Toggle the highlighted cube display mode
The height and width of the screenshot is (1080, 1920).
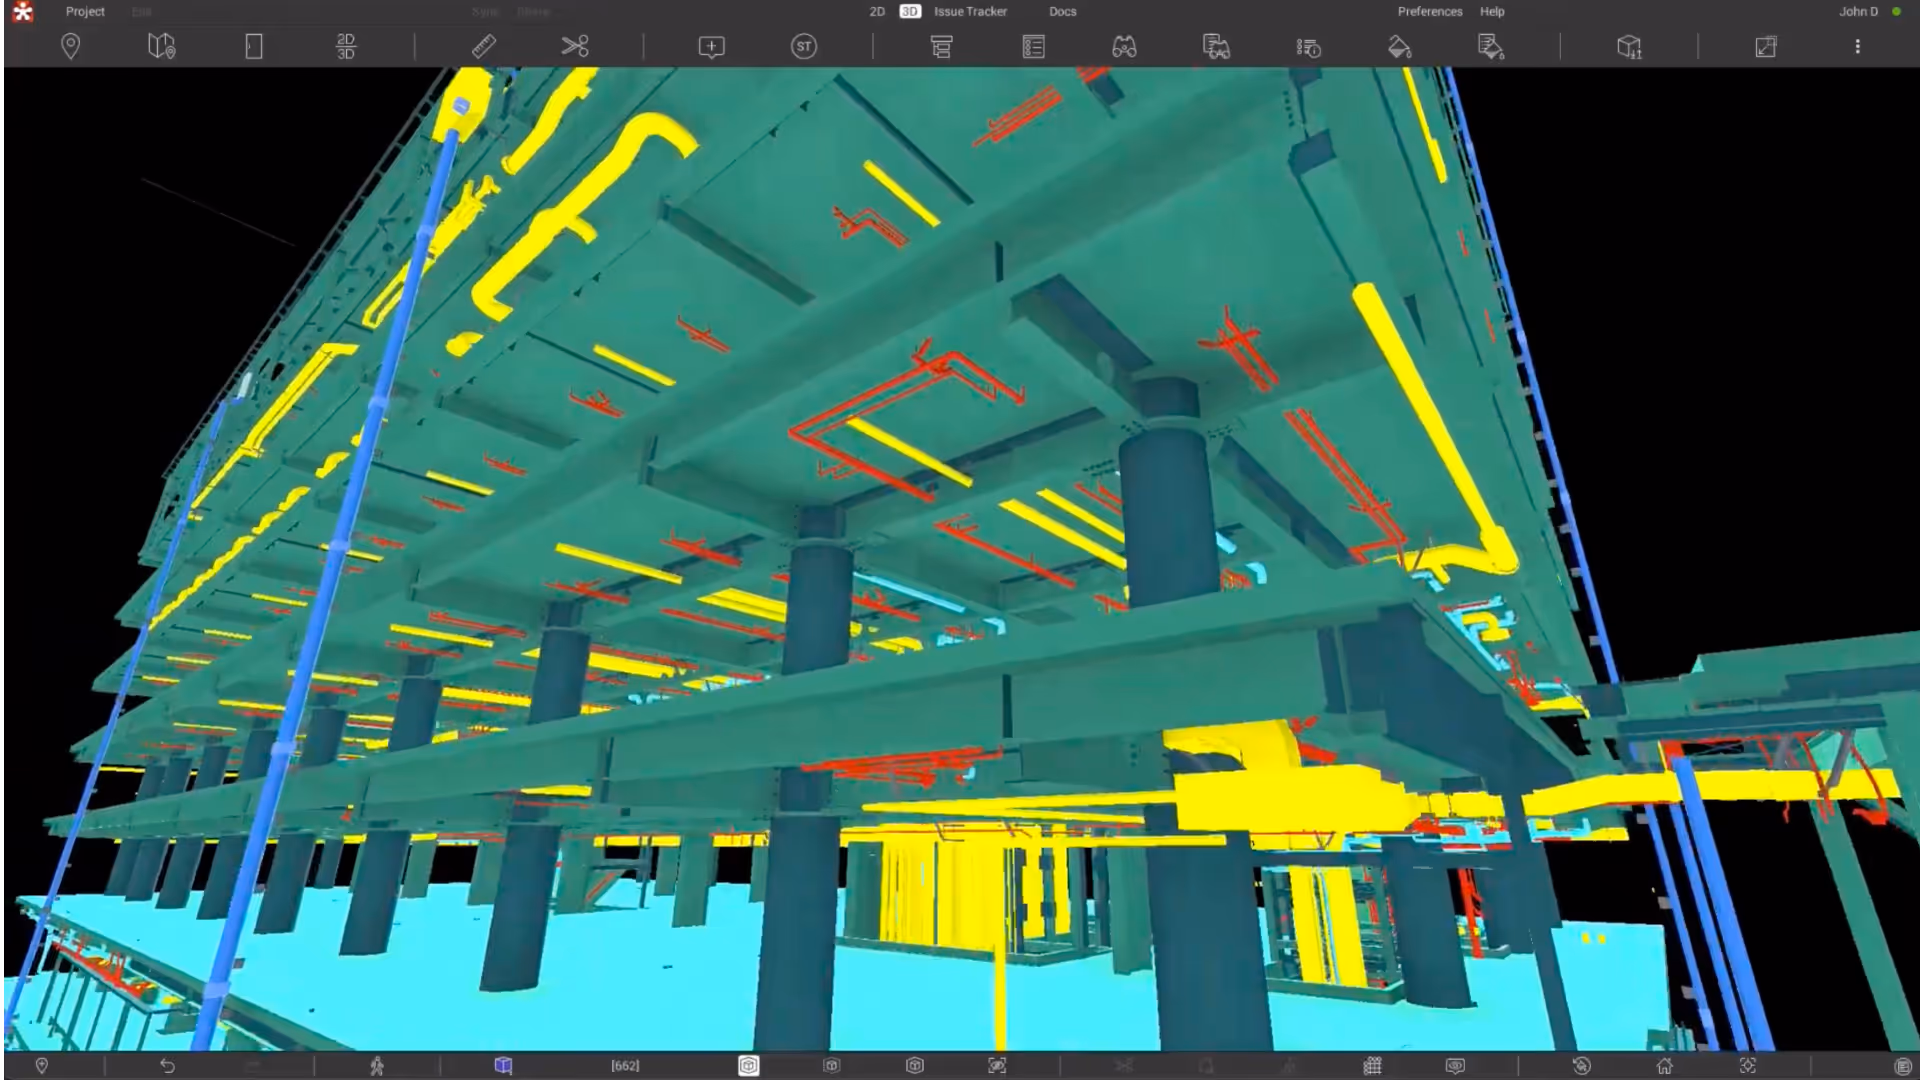click(x=749, y=1066)
